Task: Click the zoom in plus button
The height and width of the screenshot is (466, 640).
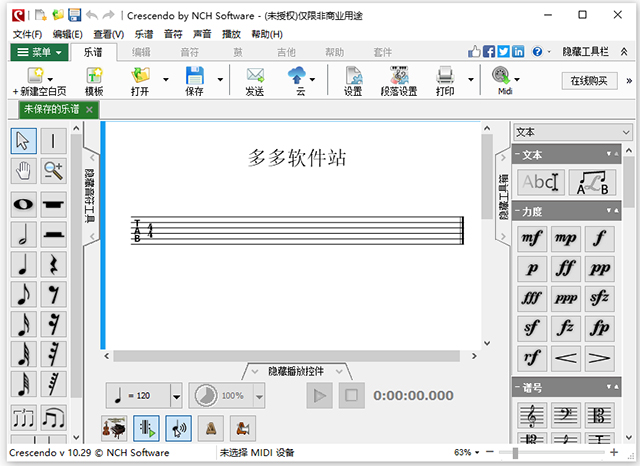Action: tap(613, 452)
